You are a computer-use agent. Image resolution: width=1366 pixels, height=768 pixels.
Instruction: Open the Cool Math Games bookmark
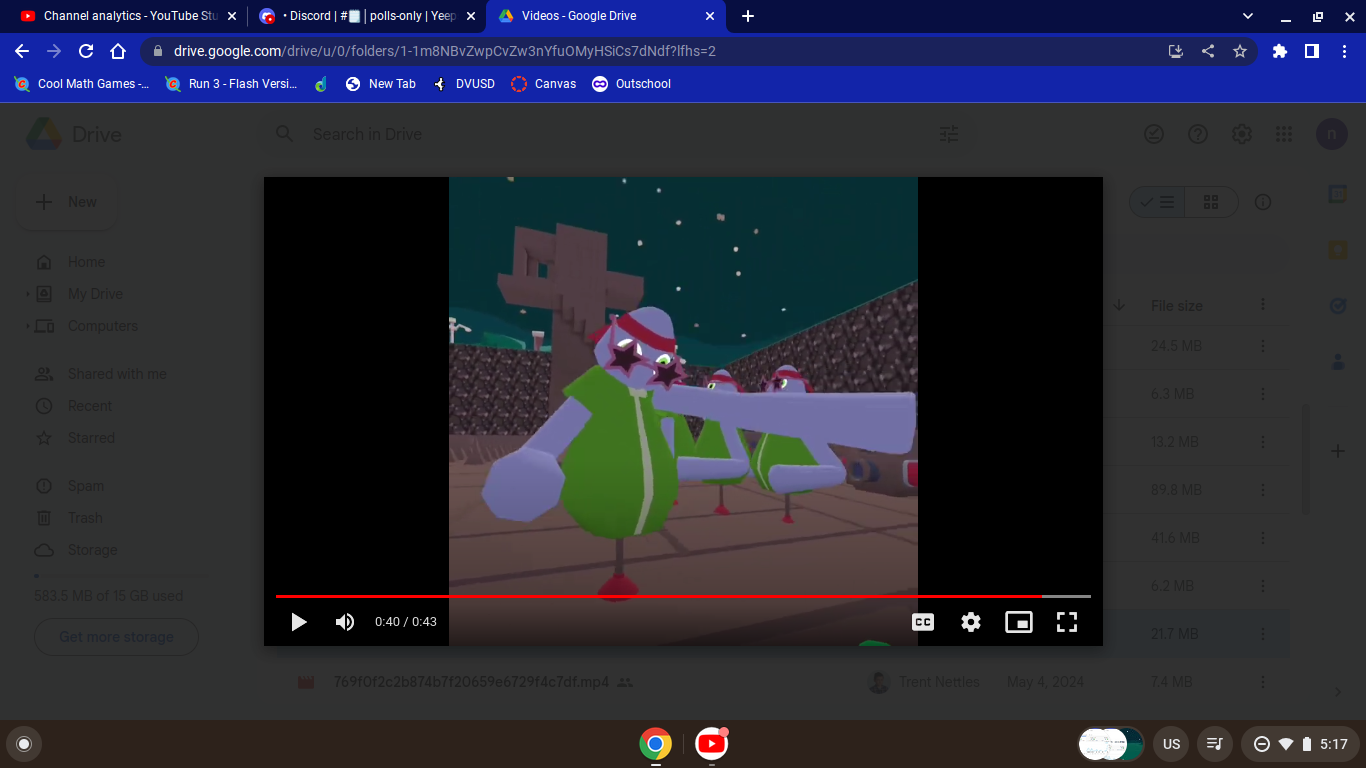(x=81, y=84)
